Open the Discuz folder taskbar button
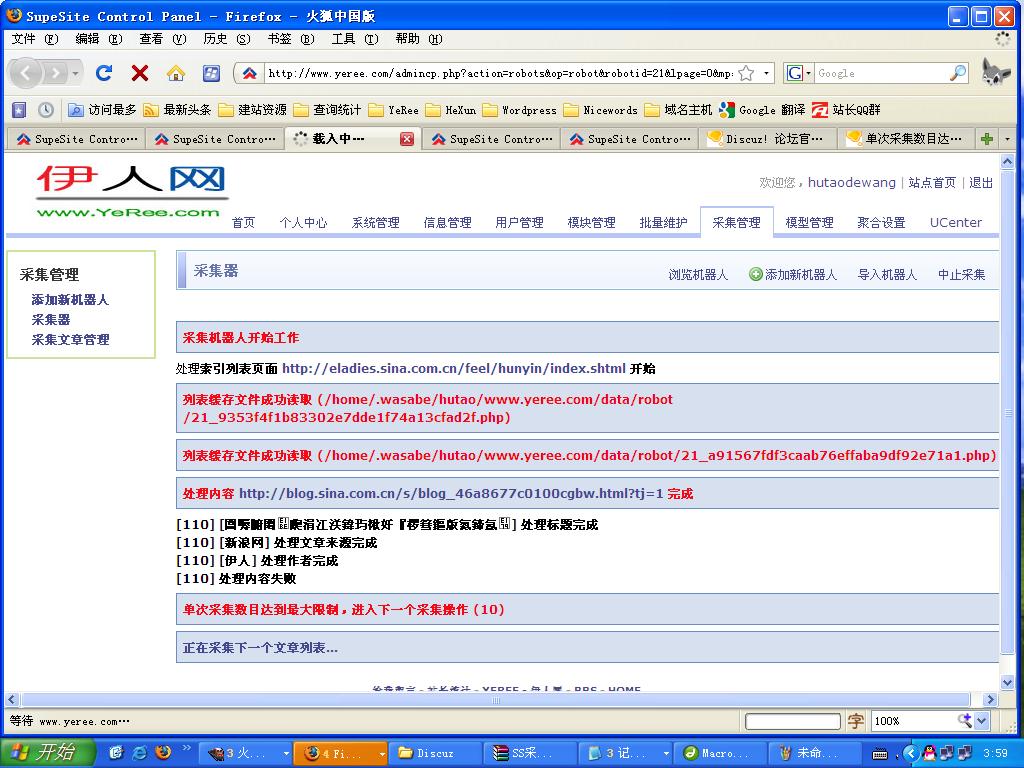The width and height of the screenshot is (1024, 768). (435, 753)
